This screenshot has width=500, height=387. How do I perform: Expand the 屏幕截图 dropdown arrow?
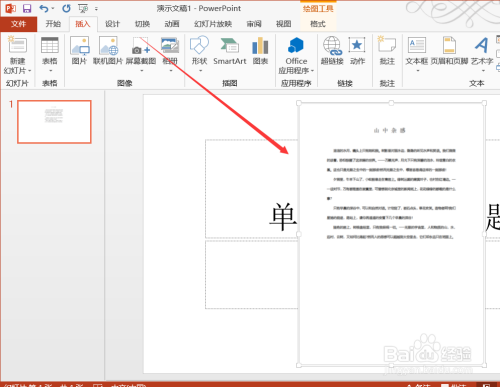click(x=142, y=71)
